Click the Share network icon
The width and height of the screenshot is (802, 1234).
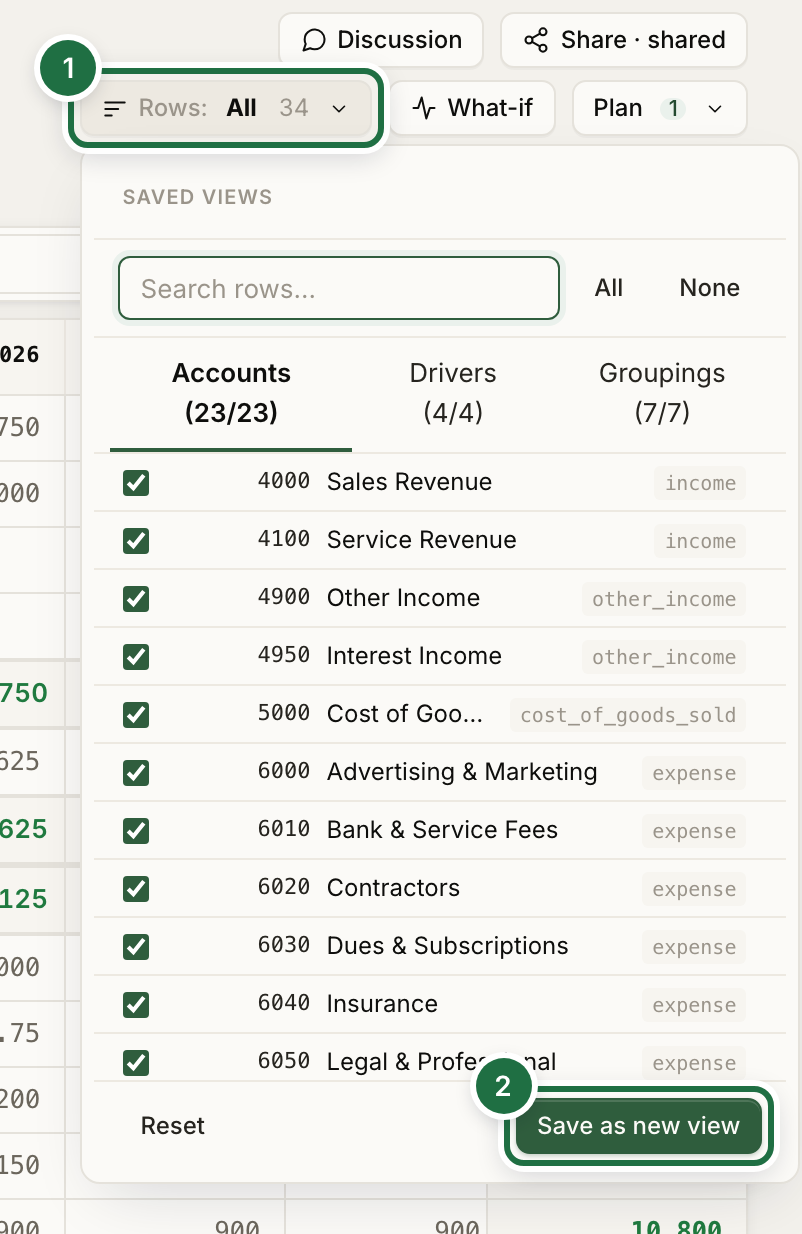pos(536,40)
